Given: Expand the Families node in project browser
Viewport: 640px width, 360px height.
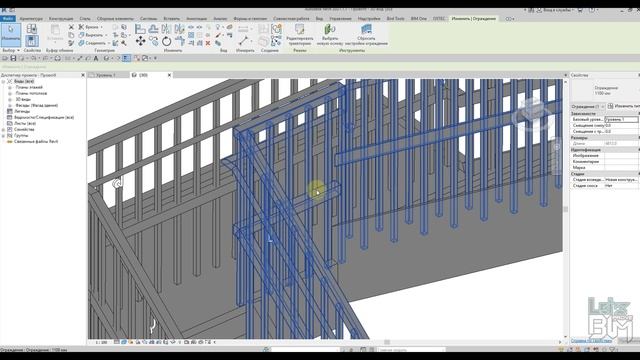Looking at the screenshot, I should 4,129.
